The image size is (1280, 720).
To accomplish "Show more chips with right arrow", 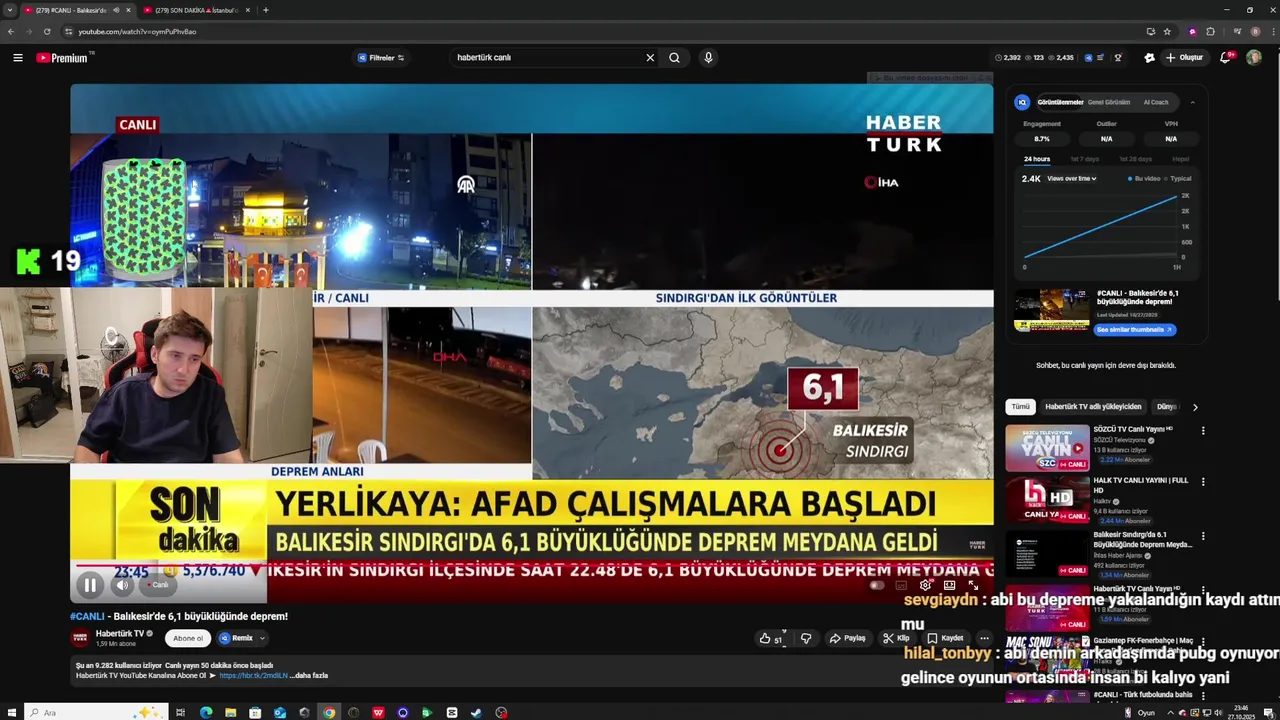I will [x=1194, y=407].
